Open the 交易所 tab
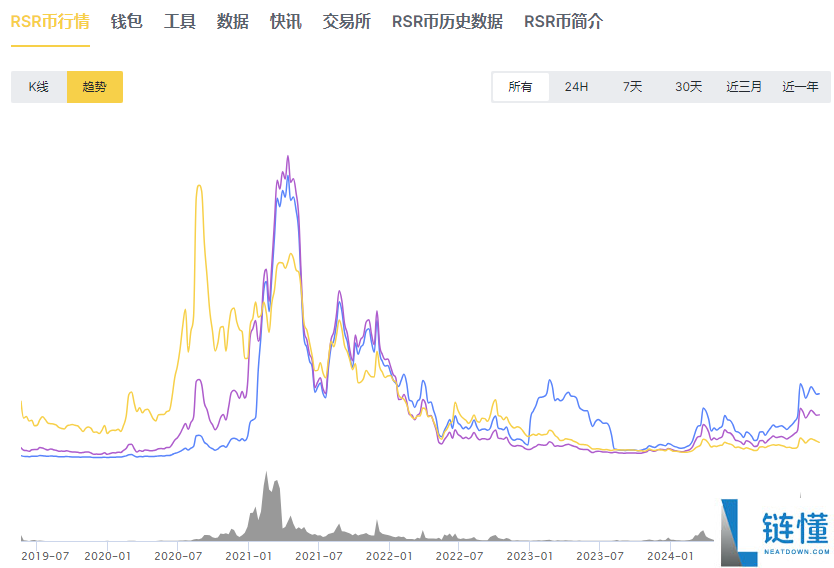The height and width of the screenshot is (568, 834). tap(347, 22)
